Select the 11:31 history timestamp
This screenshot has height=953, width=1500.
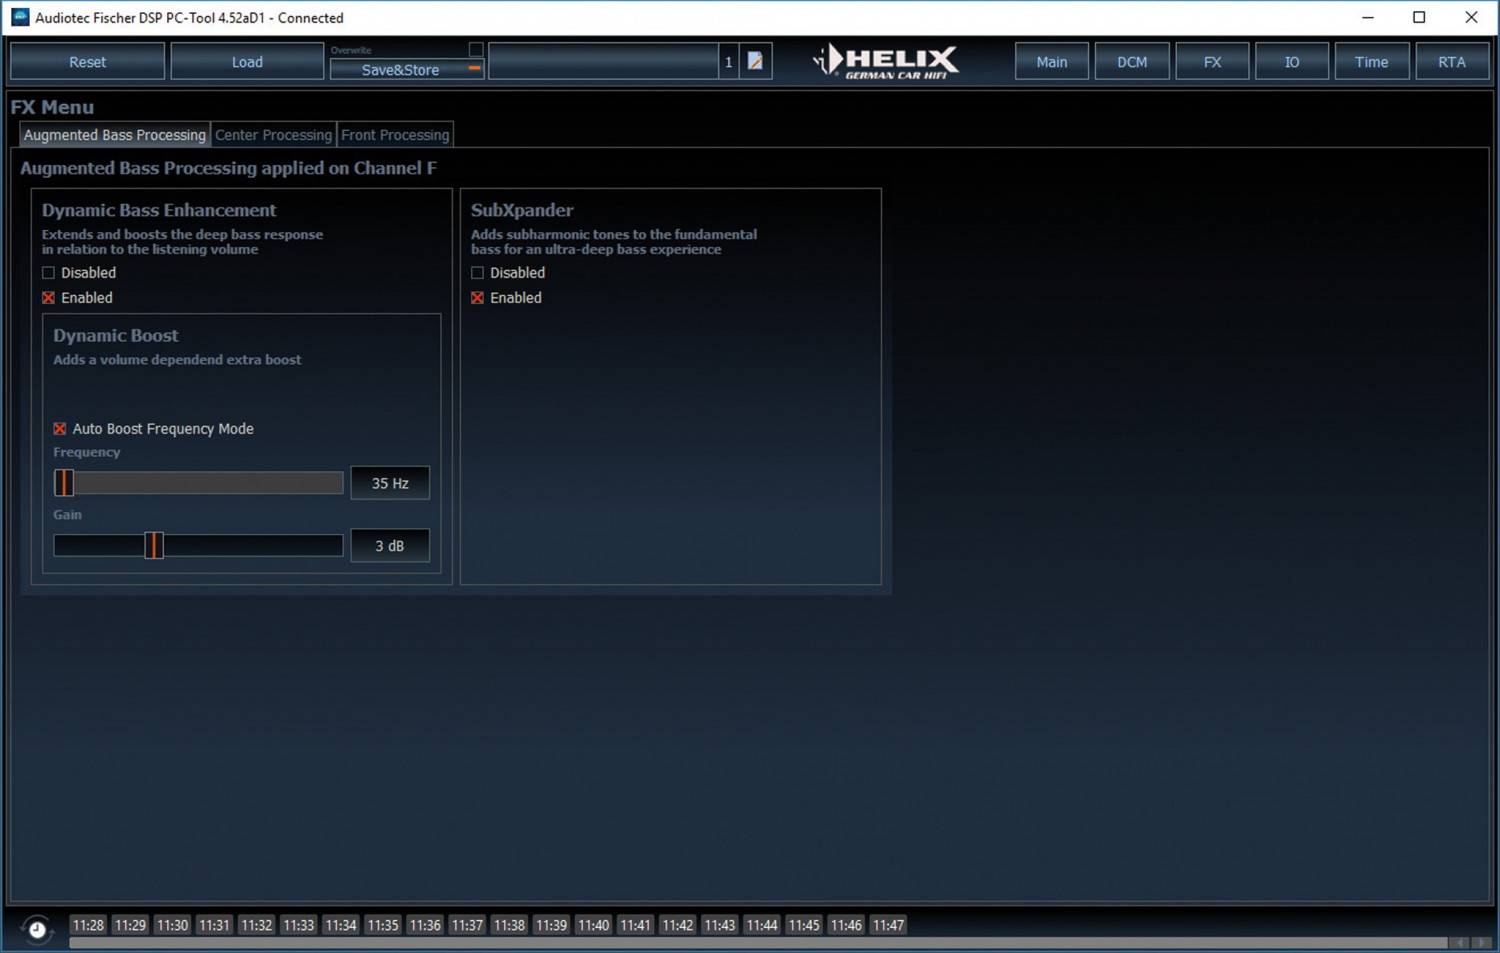tap(214, 925)
